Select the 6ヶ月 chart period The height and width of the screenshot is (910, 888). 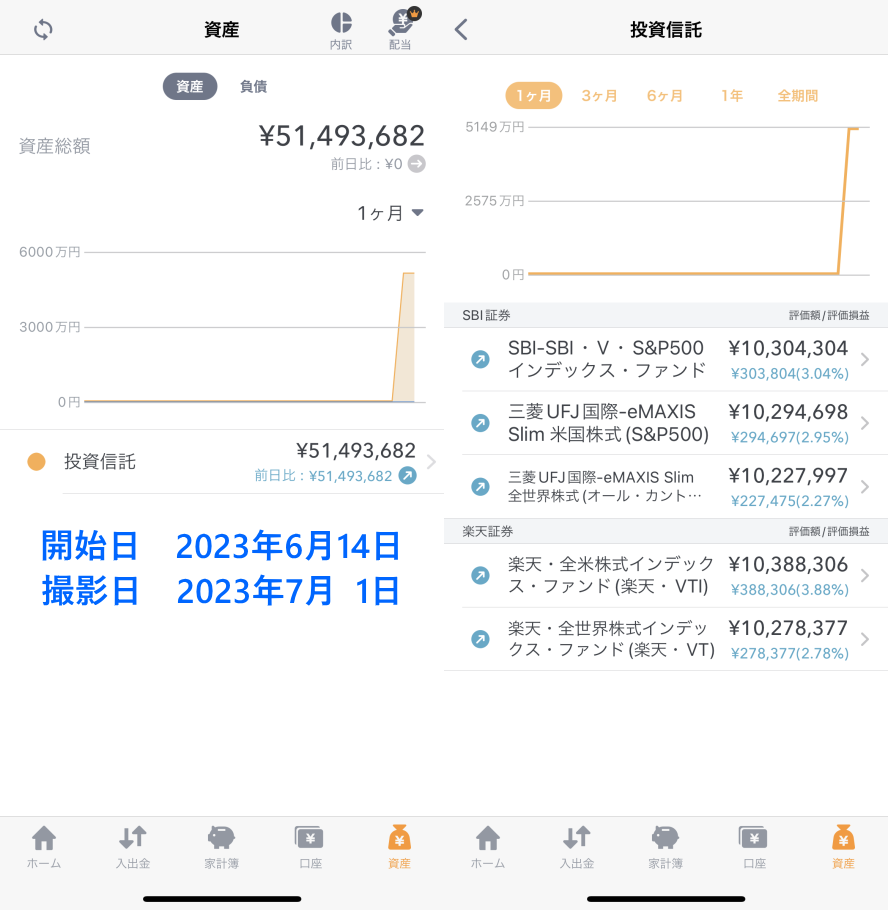(665, 95)
